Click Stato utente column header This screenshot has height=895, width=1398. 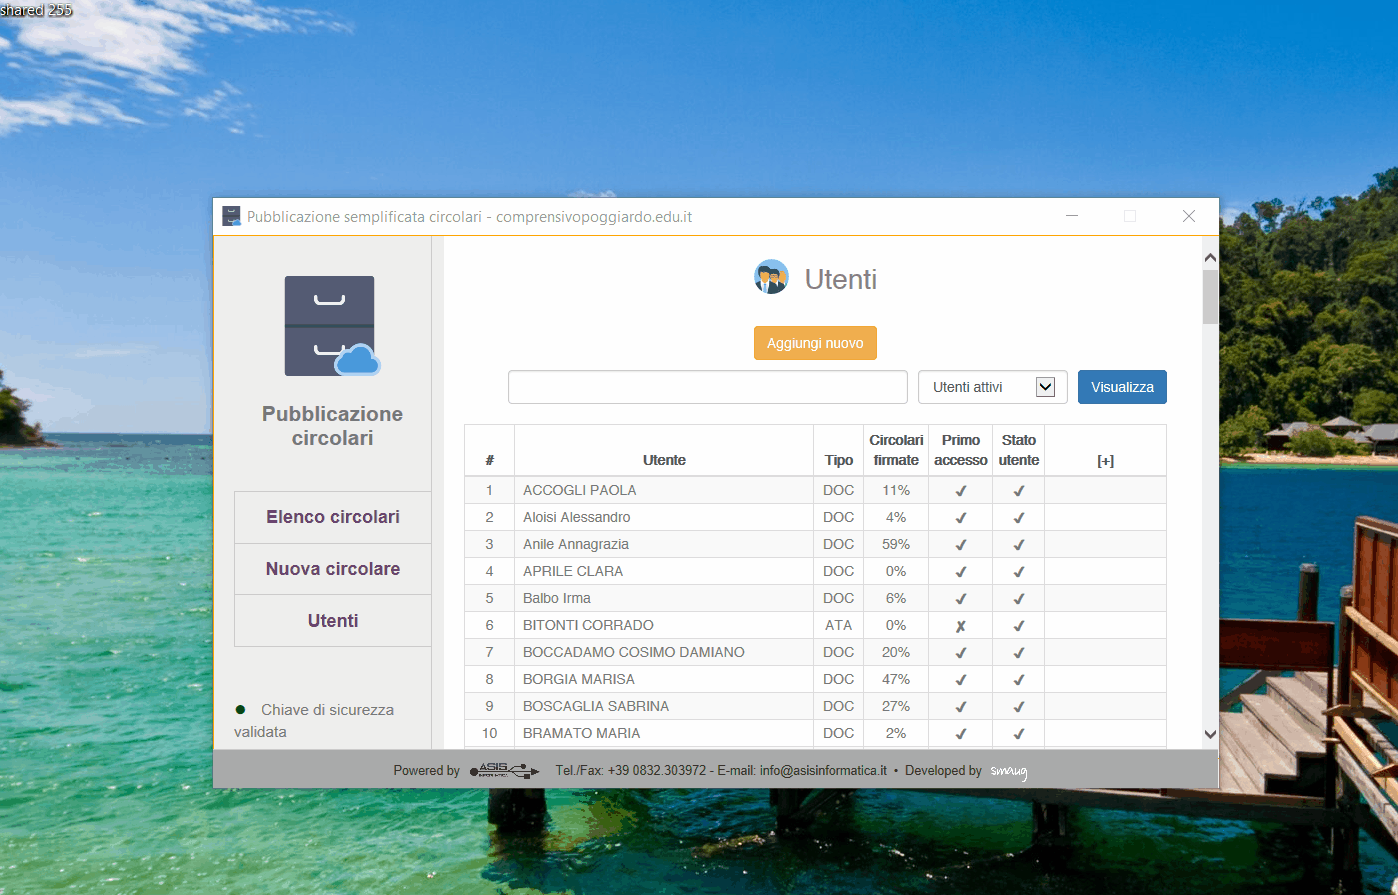1019,450
